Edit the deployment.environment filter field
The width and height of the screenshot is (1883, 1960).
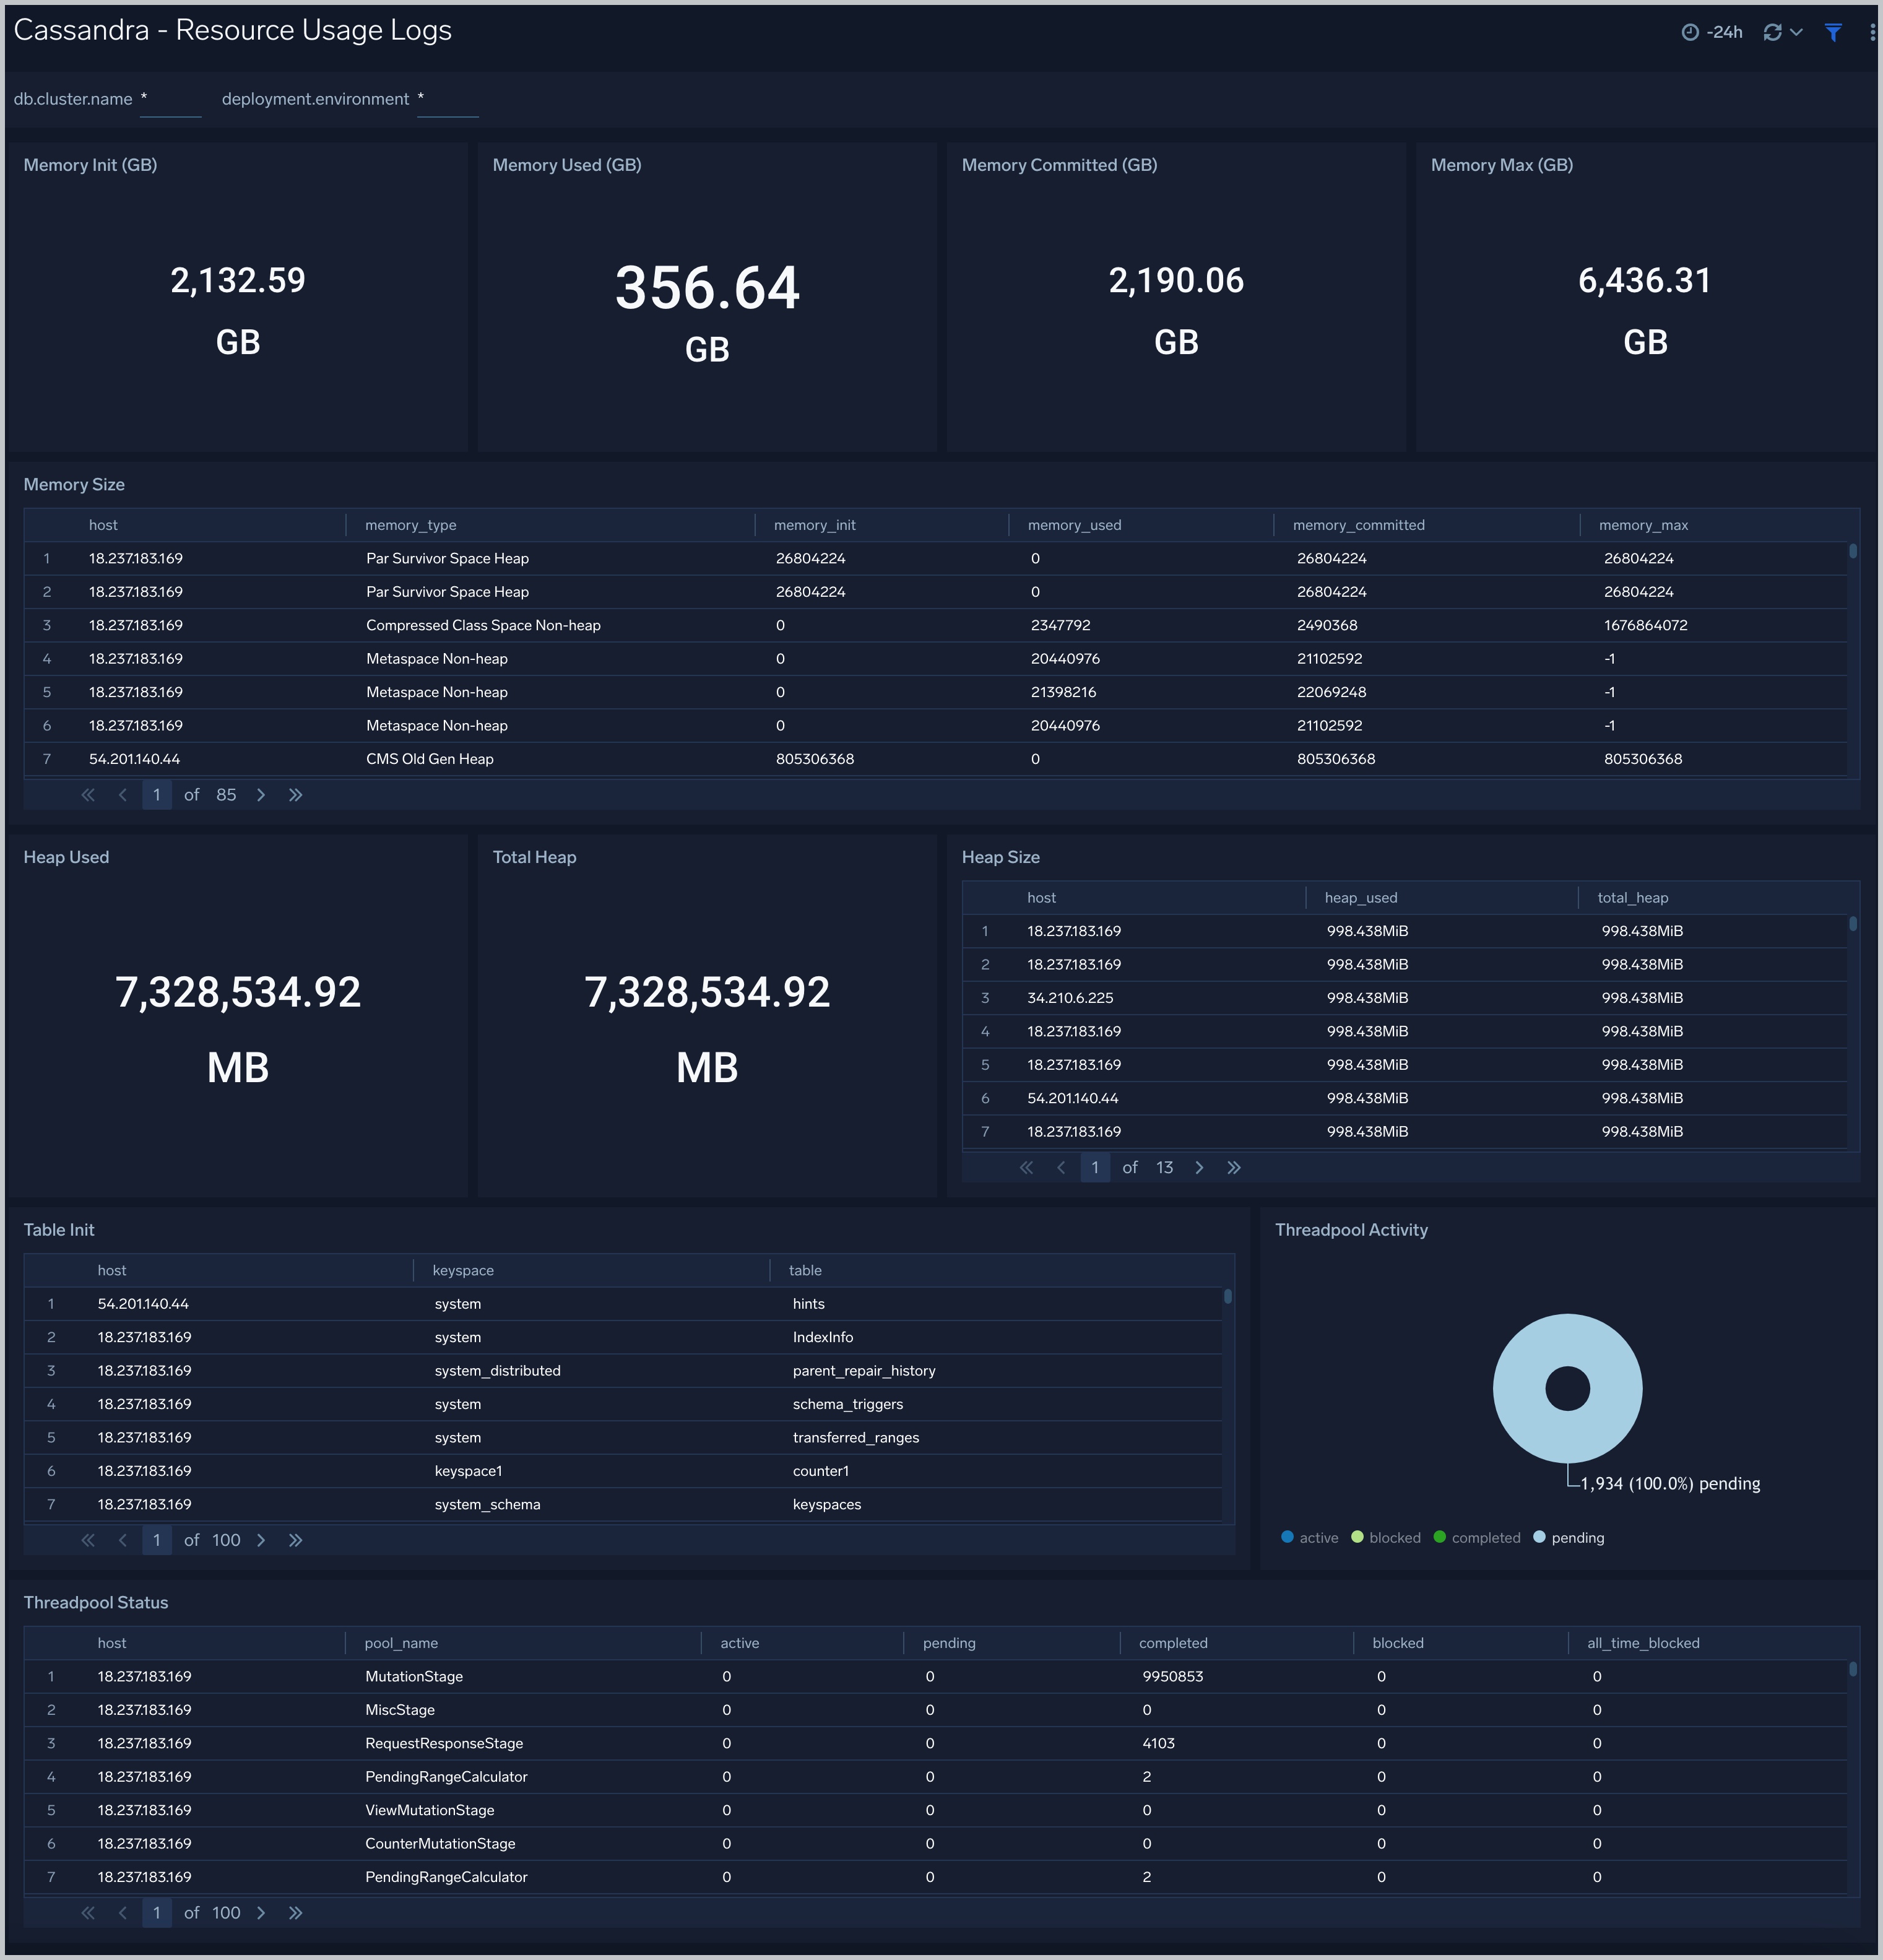(447, 100)
